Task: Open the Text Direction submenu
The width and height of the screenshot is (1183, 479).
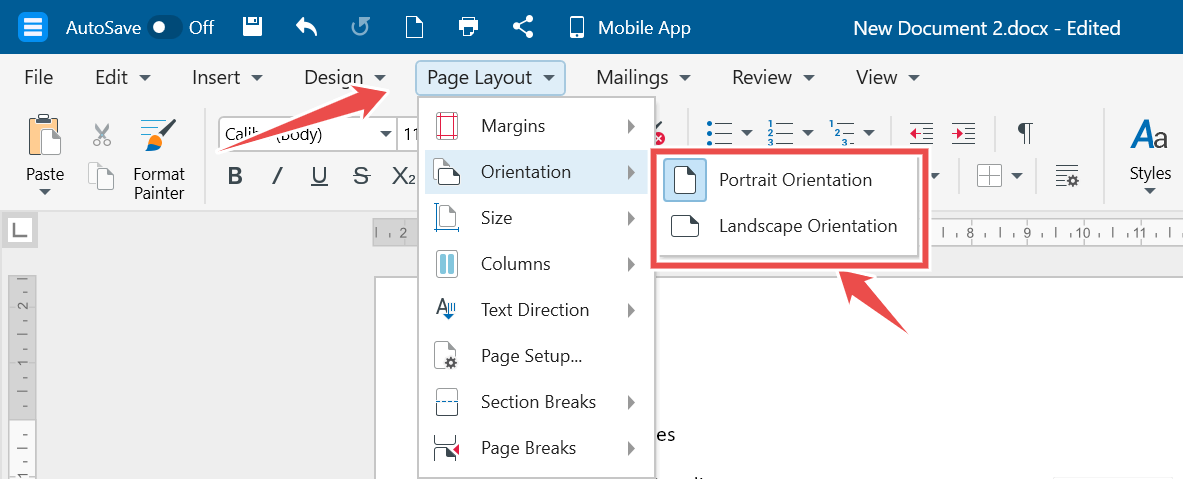Action: pos(536,310)
